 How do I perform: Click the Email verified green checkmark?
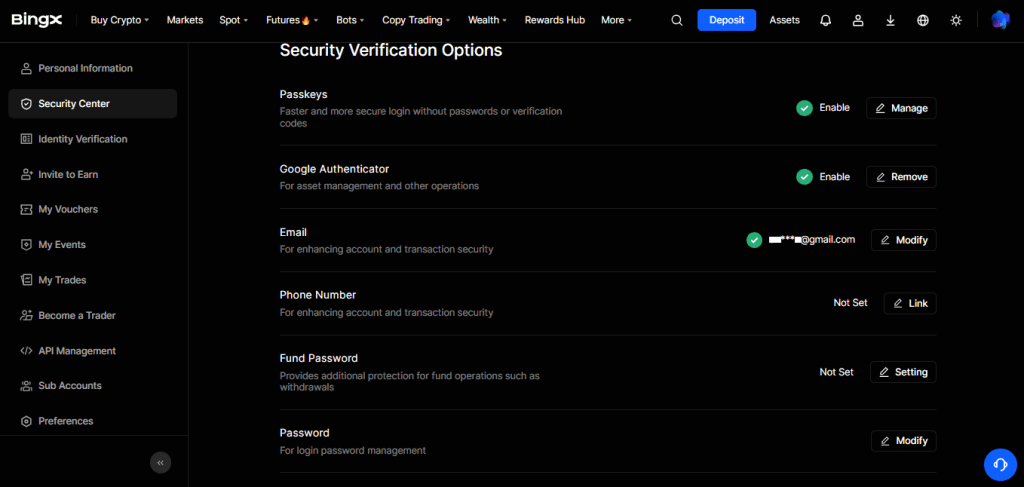coord(754,240)
